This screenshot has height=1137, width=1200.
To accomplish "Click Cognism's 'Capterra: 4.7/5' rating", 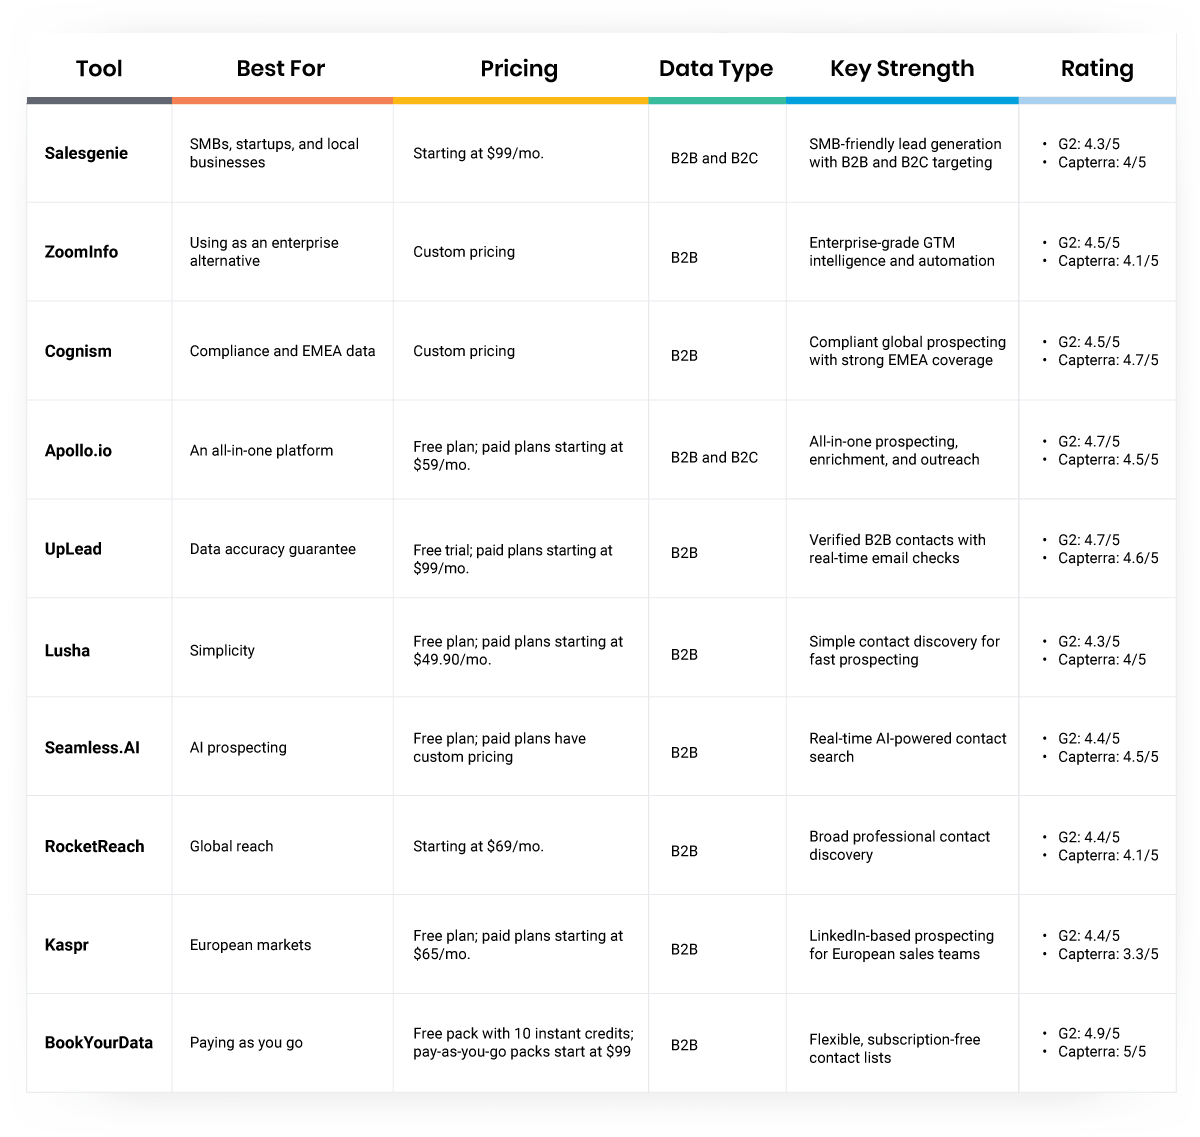I will tap(1108, 360).
